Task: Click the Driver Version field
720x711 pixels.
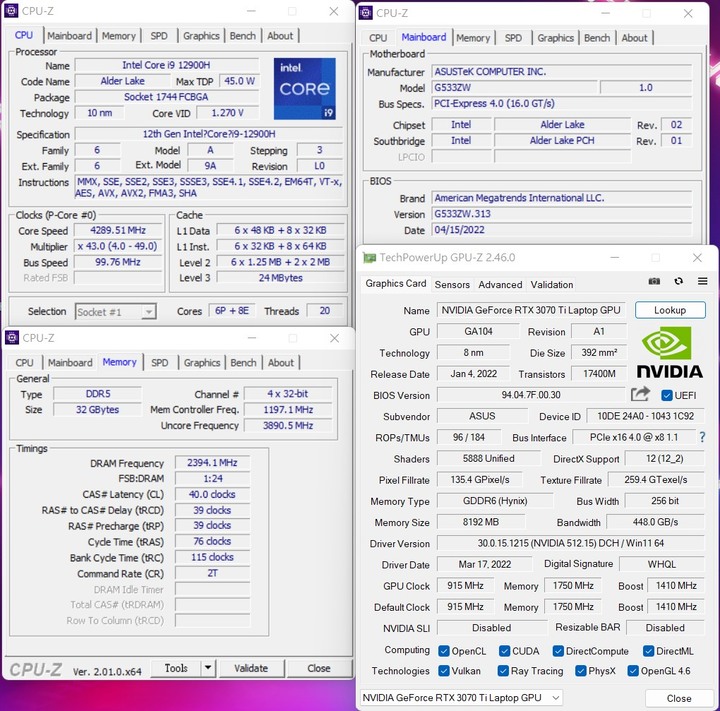Action: point(570,543)
